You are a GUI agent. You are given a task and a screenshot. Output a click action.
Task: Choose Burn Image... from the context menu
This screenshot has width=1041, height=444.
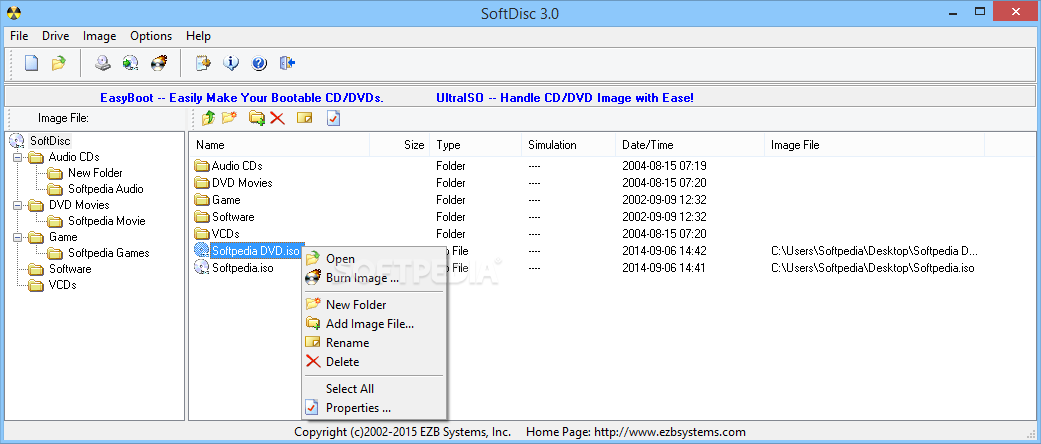click(374, 278)
